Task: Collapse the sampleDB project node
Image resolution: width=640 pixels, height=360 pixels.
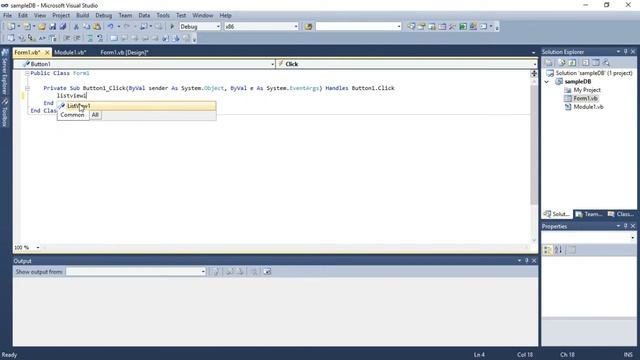Action: [x=547, y=82]
